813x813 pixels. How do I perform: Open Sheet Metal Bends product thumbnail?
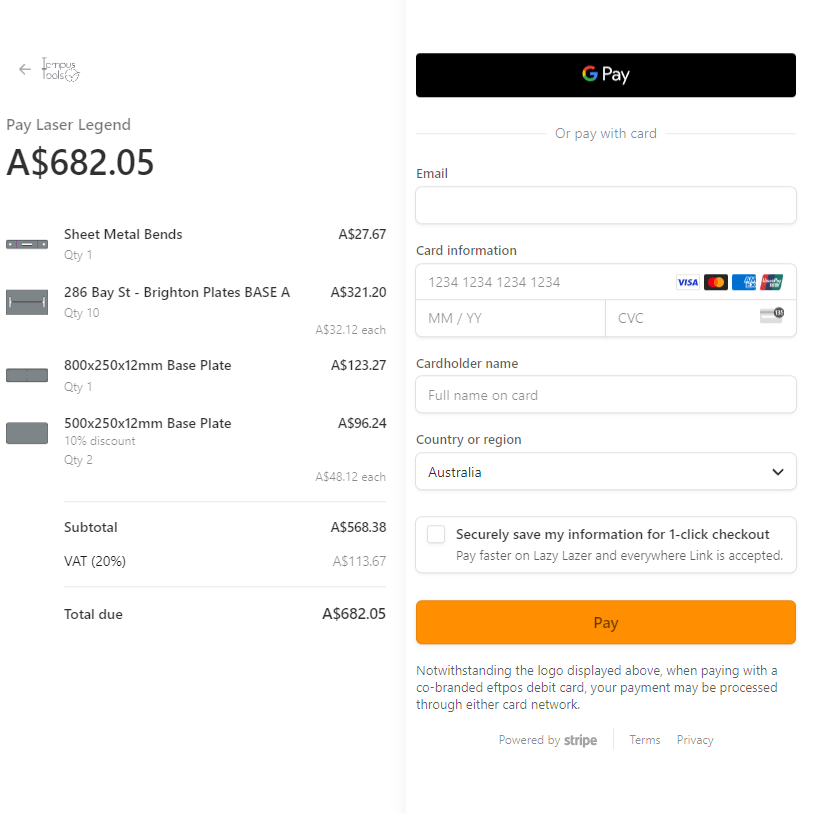[27, 244]
